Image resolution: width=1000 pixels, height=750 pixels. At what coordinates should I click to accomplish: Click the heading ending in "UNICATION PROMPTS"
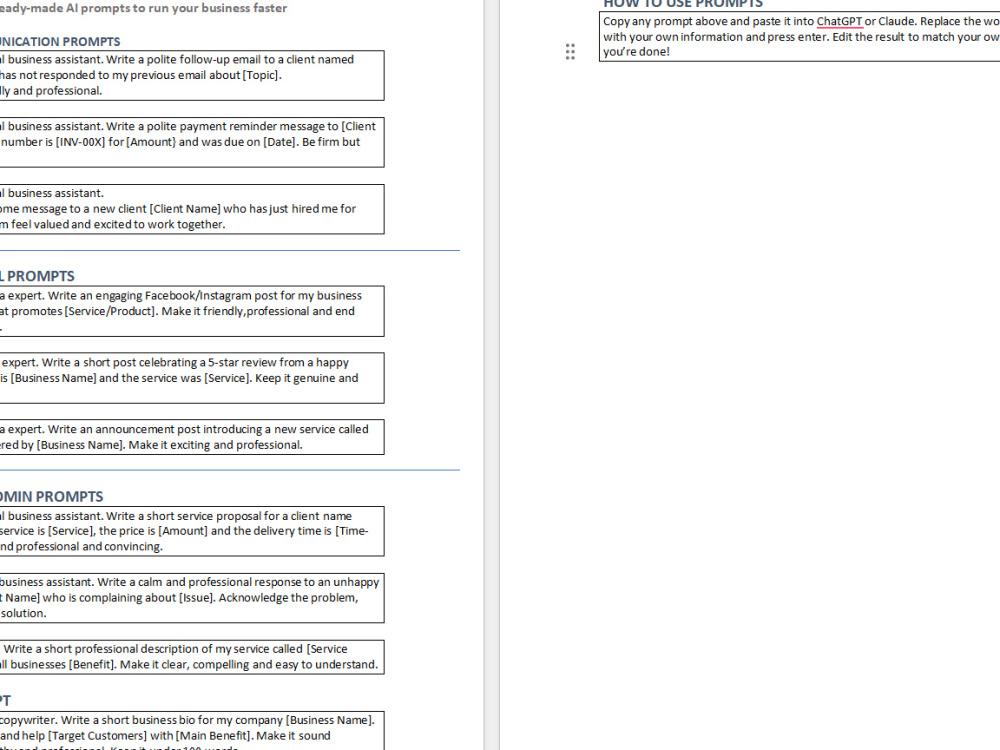pos(60,42)
